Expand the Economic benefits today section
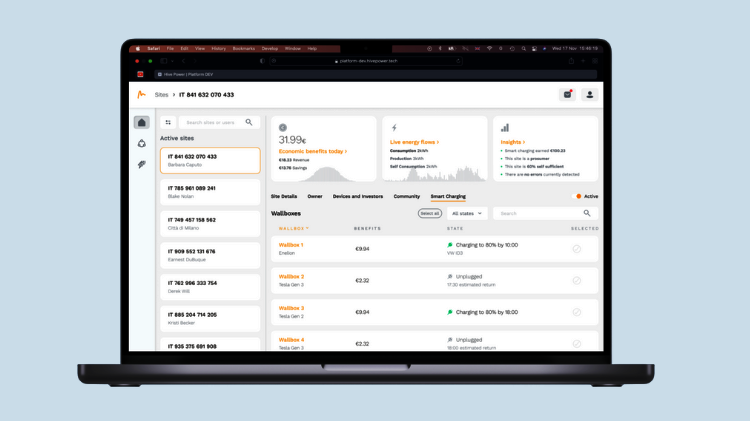Viewport: 750px width, 421px height. pos(313,151)
